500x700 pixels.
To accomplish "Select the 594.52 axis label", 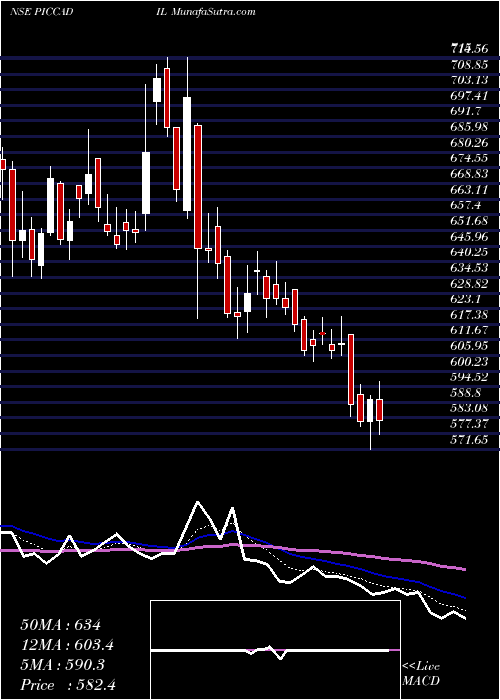I will tap(468, 377).
